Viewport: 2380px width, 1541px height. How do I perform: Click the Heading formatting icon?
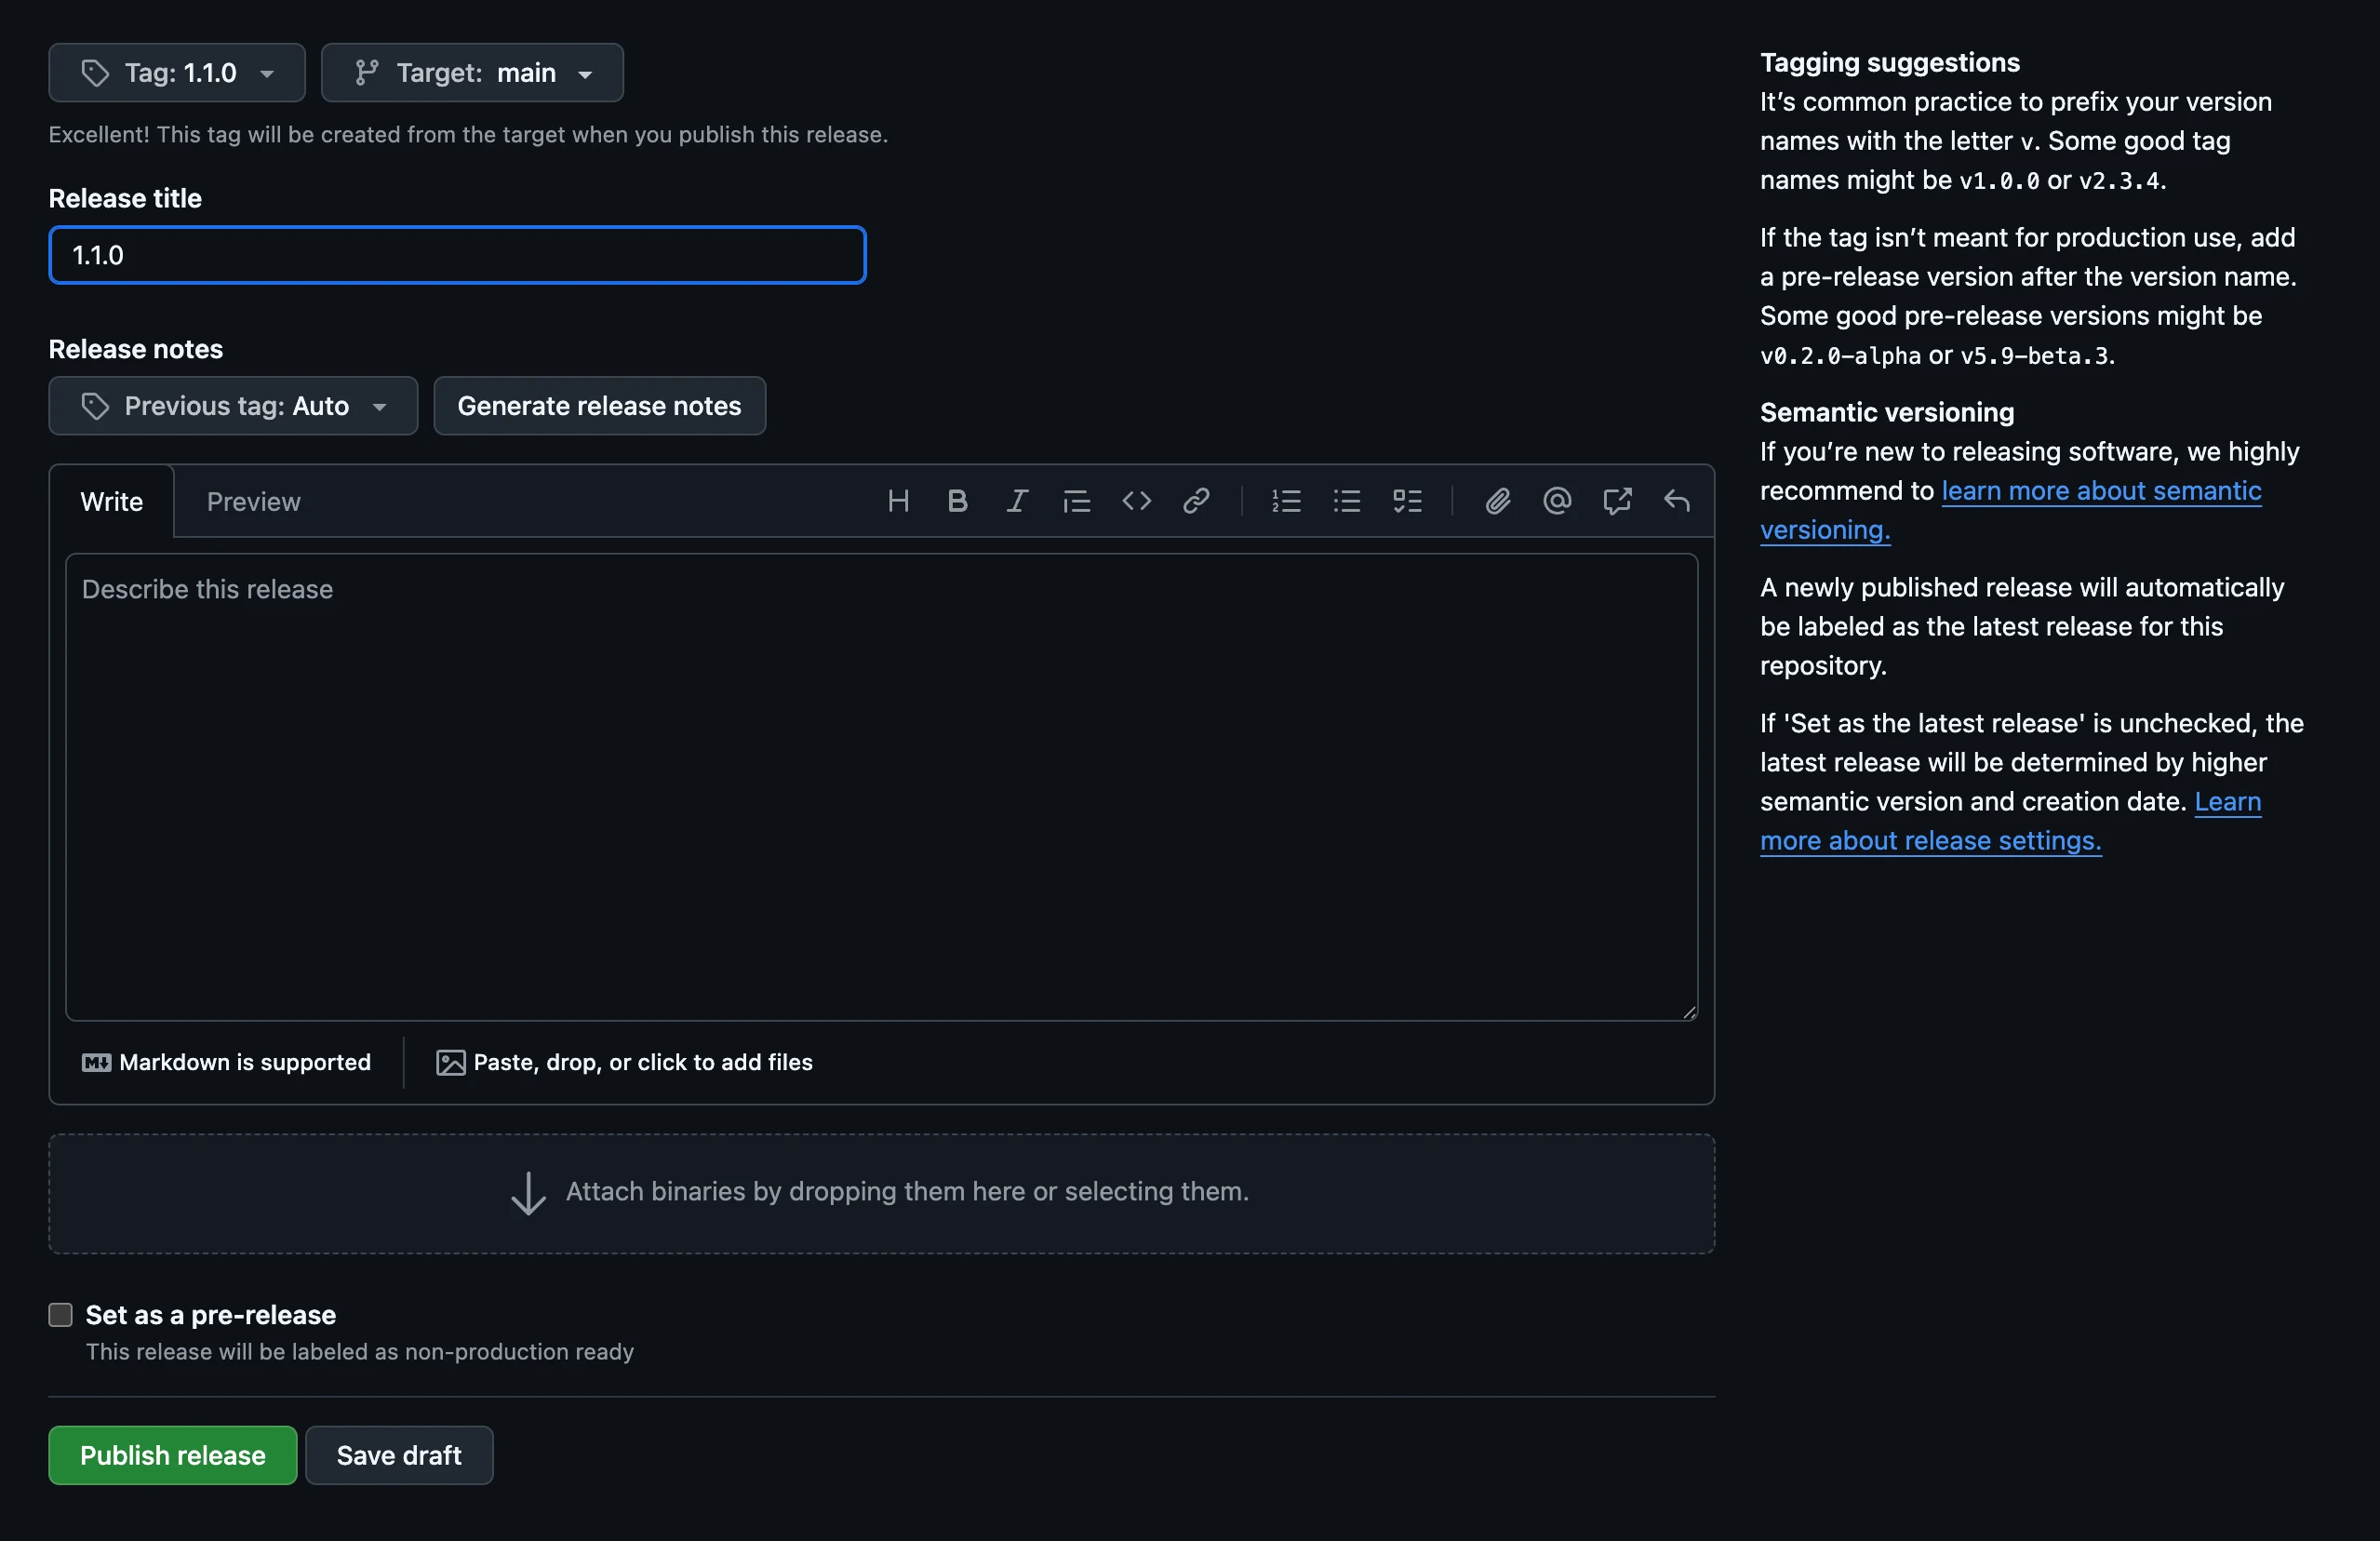(898, 501)
